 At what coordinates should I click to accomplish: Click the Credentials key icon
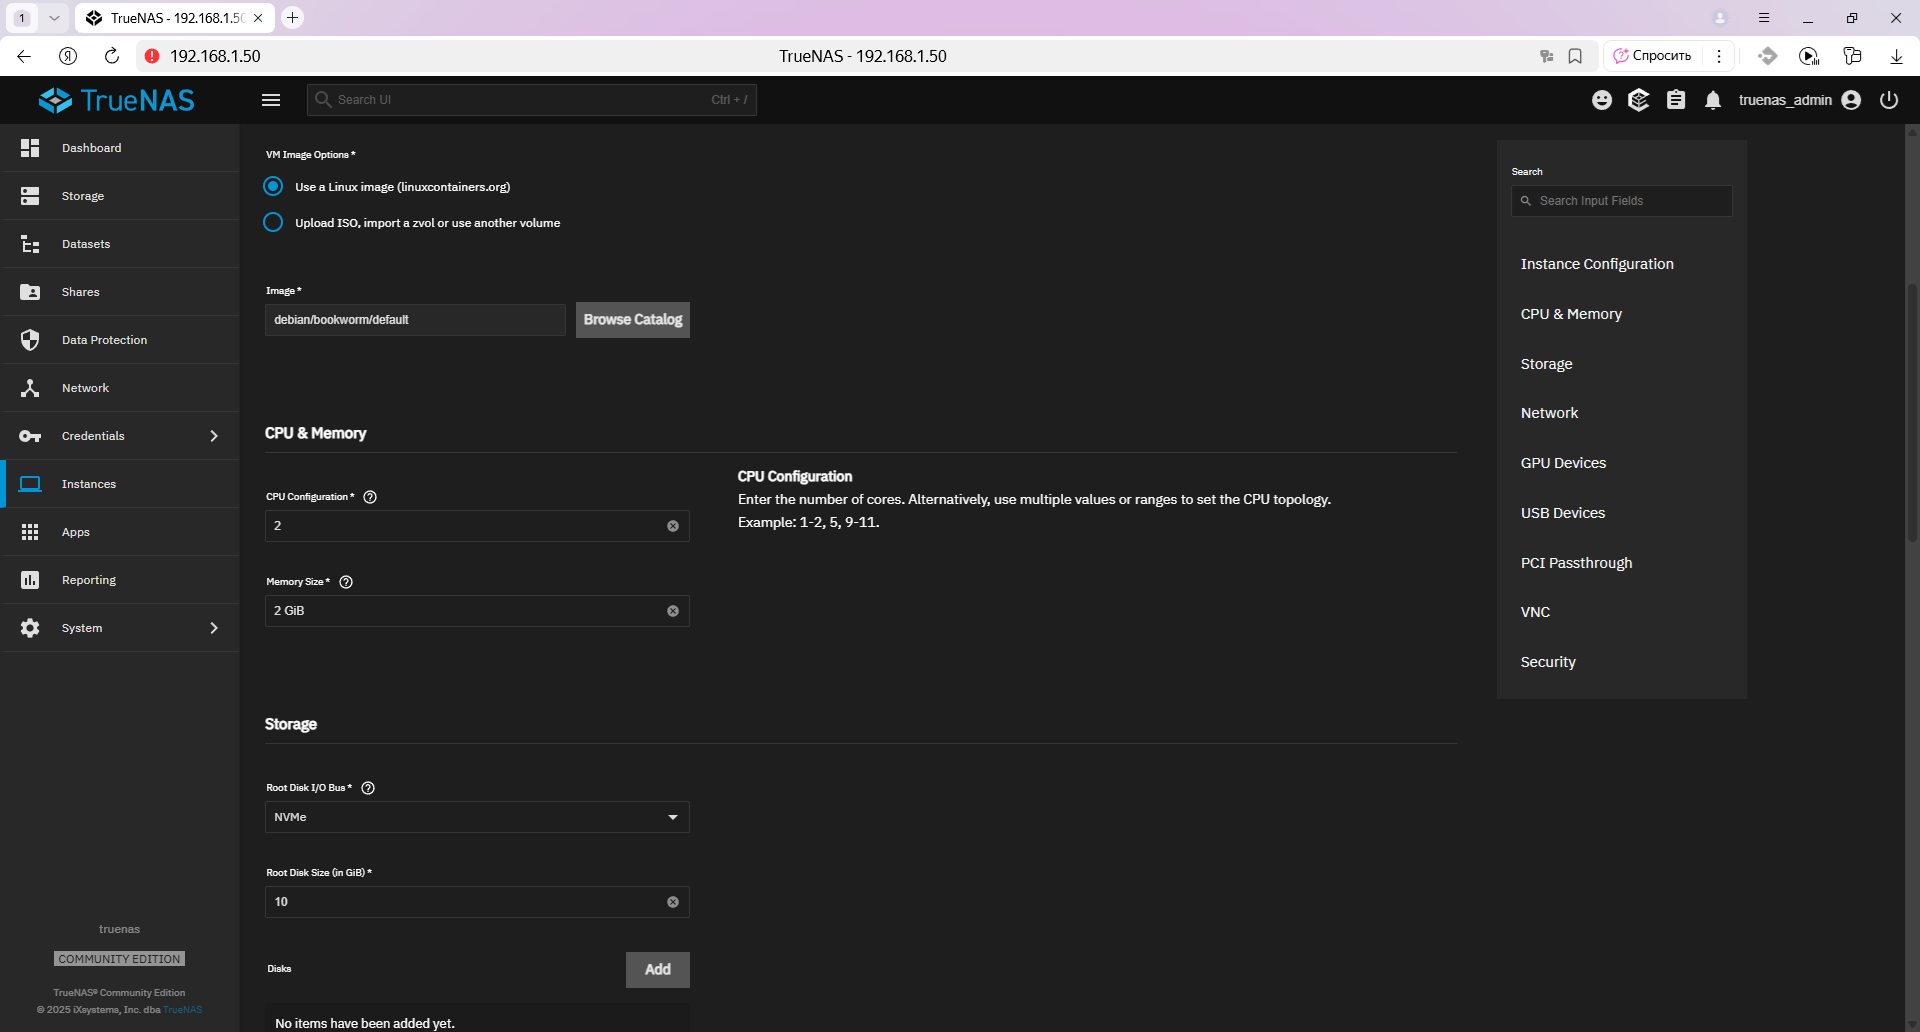[x=30, y=436]
